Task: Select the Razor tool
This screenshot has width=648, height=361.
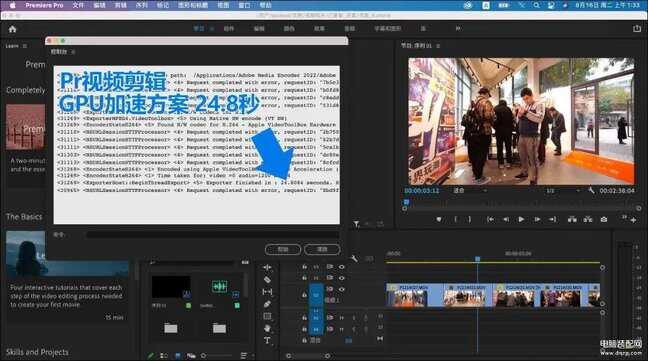Action: (x=267, y=280)
